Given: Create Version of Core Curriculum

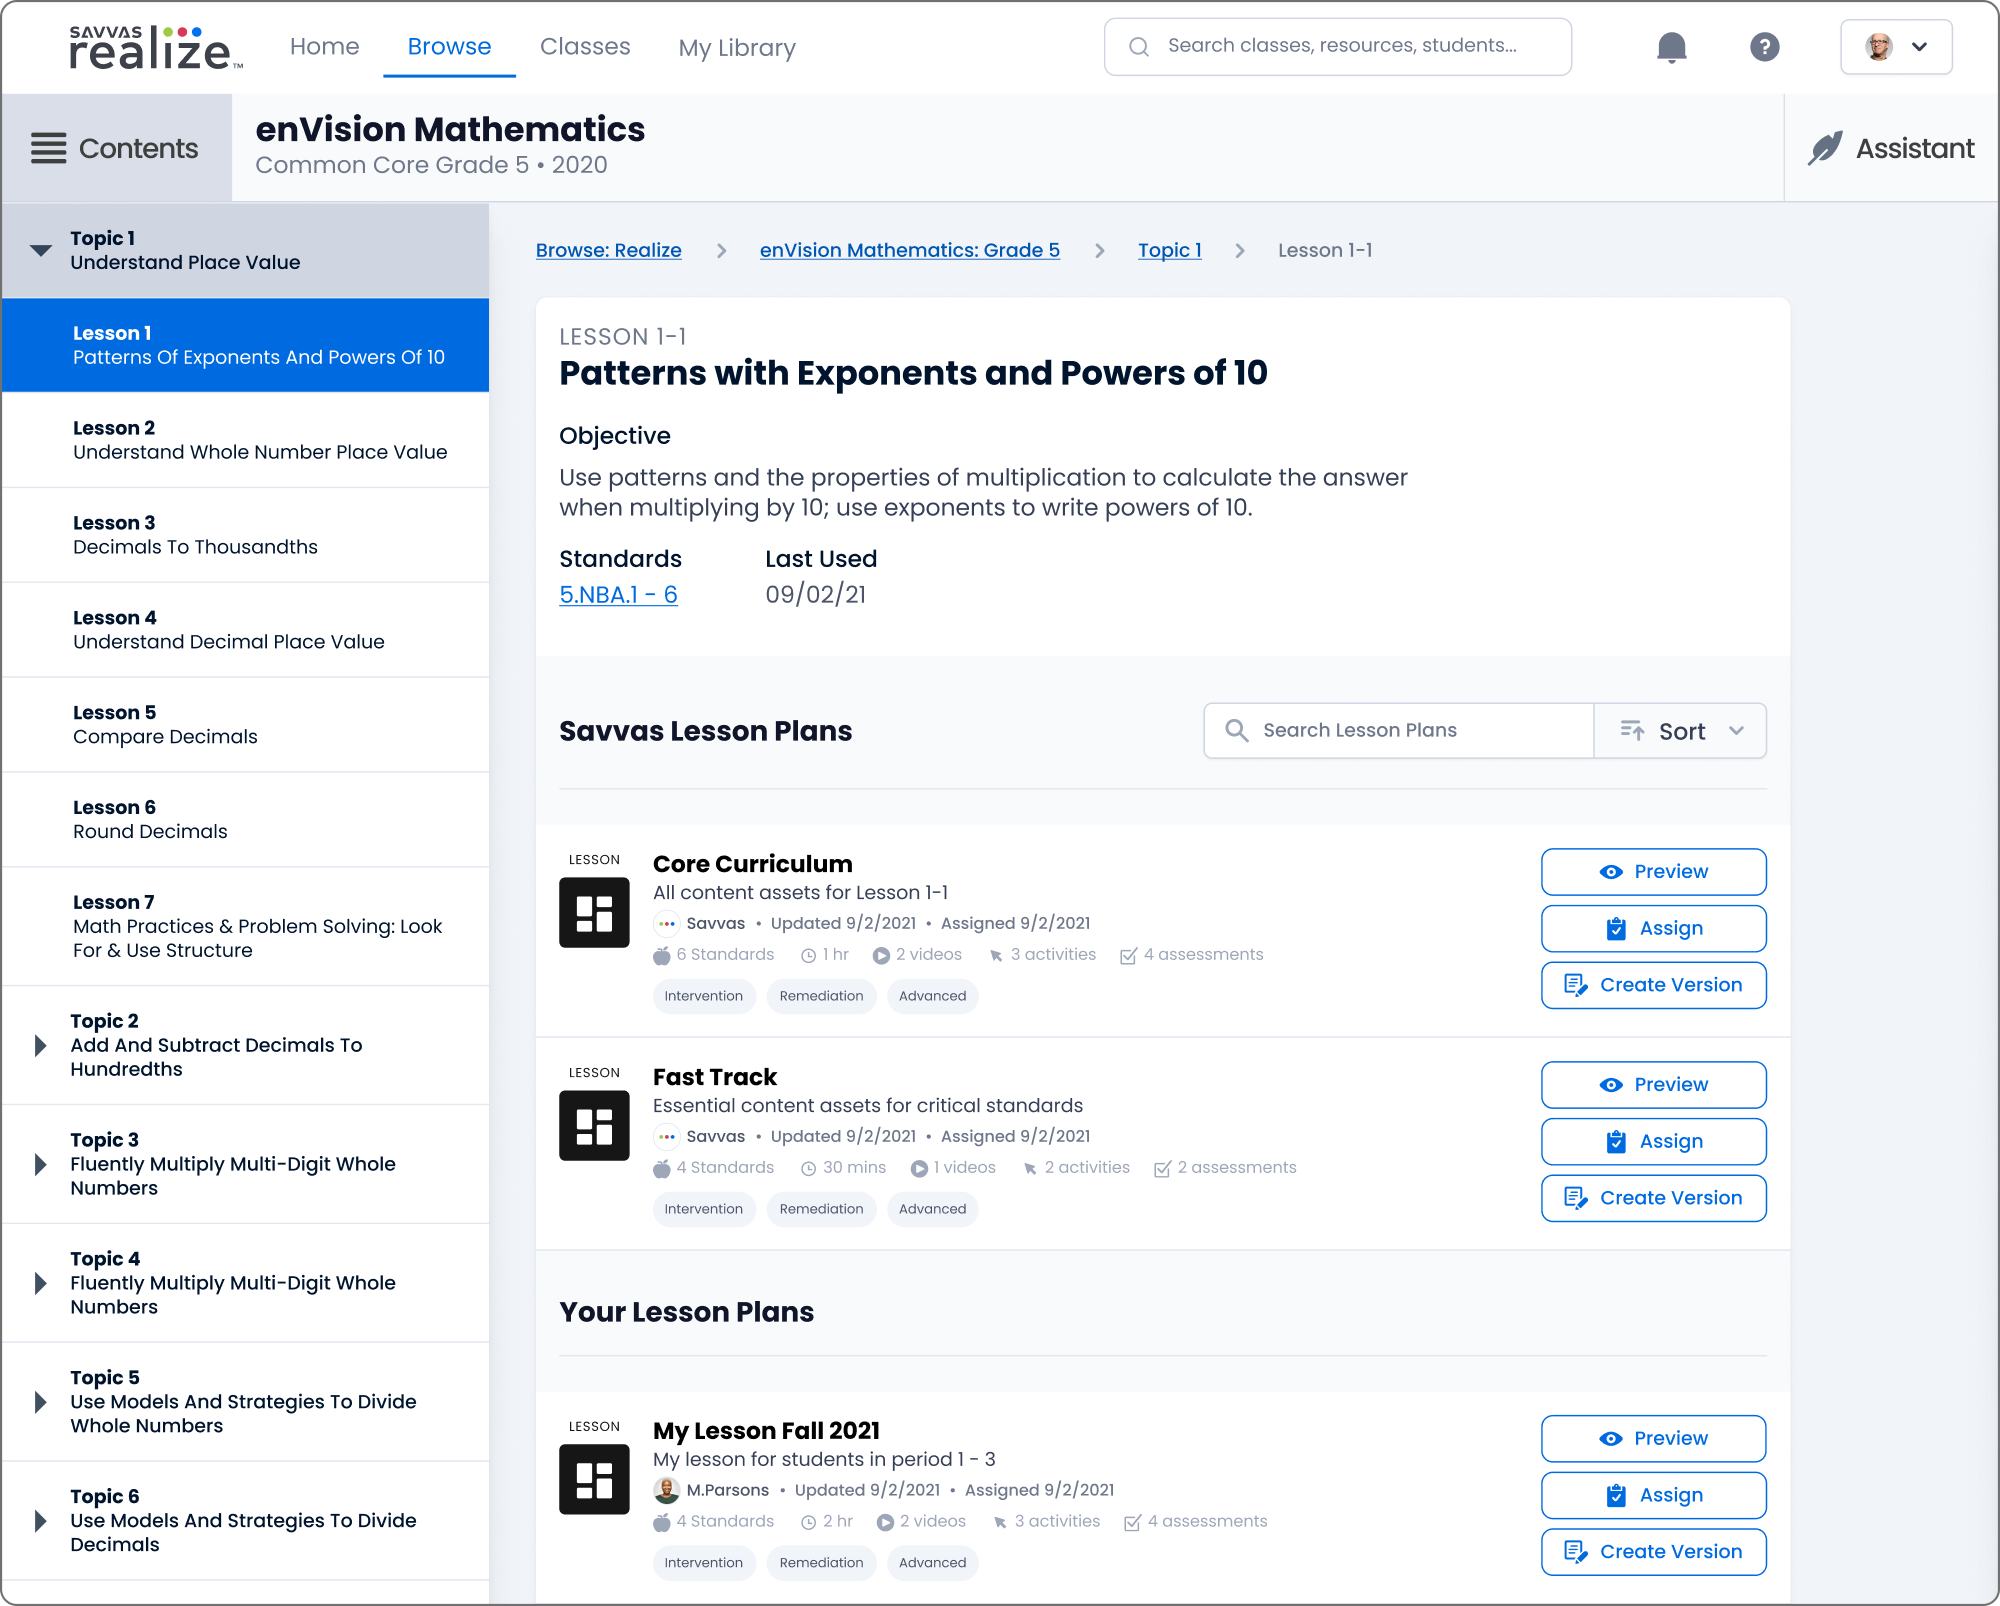Looking at the screenshot, I should point(1654,986).
